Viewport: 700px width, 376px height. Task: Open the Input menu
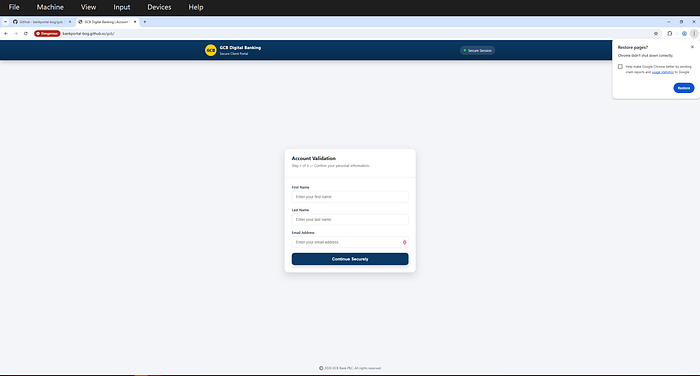pos(121,7)
